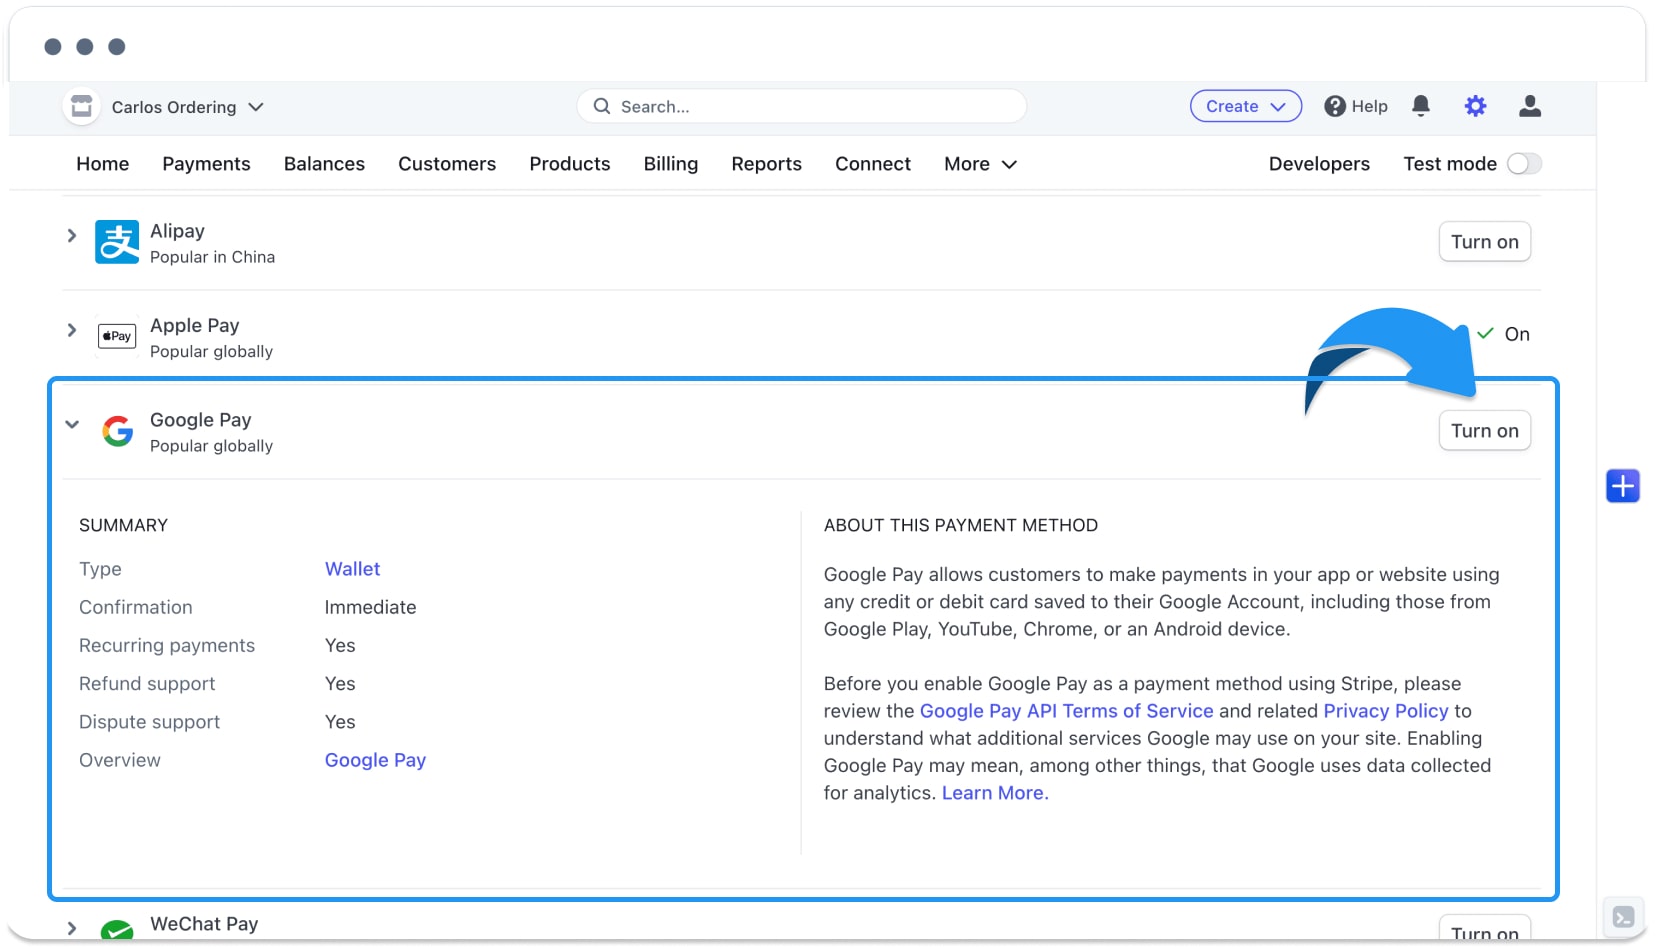
Task: Collapse the Google Pay details section
Action: pos(72,424)
